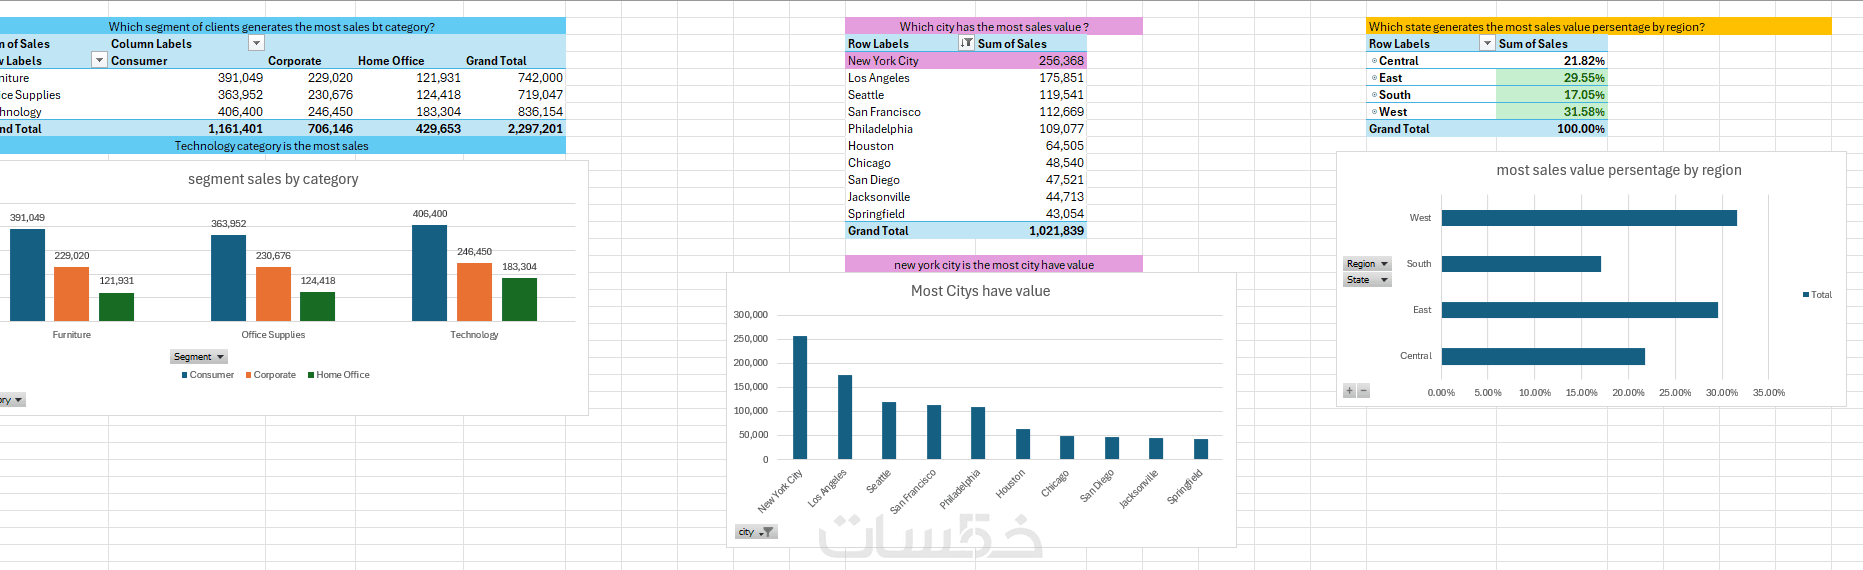The width and height of the screenshot is (1863, 570).
Task: Select 'new york city is the most city have value' cell
Action: tap(993, 265)
